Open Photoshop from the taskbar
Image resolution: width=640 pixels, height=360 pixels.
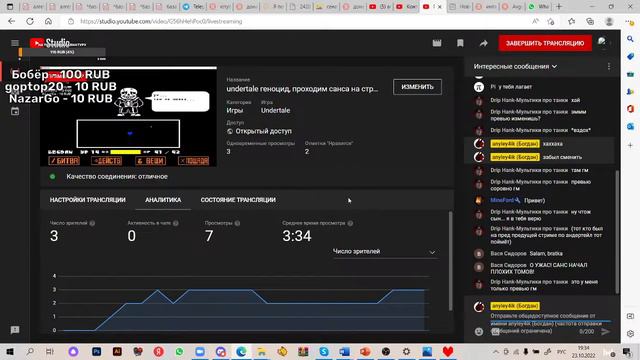coord(96,351)
